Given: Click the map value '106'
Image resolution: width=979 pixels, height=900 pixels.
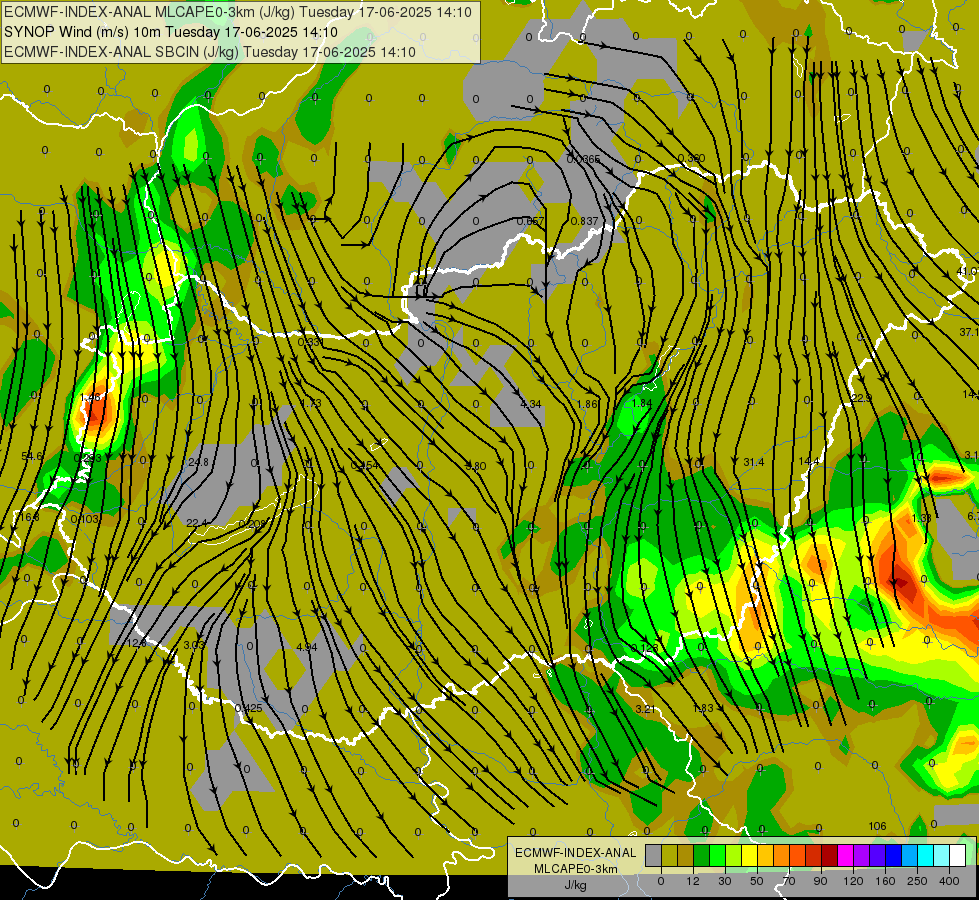Looking at the screenshot, I should point(877,826).
